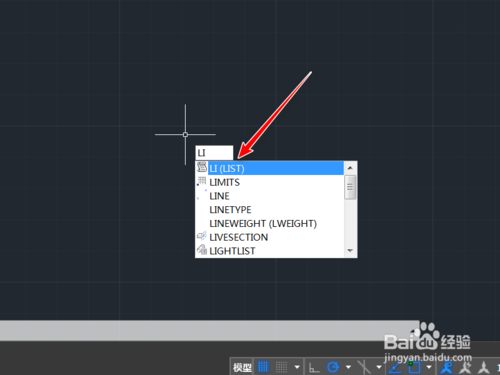The width and height of the screenshot is (500, 375).
Task: Click the scrollbar thumb in suggestion list
Action: coord(350,187)
